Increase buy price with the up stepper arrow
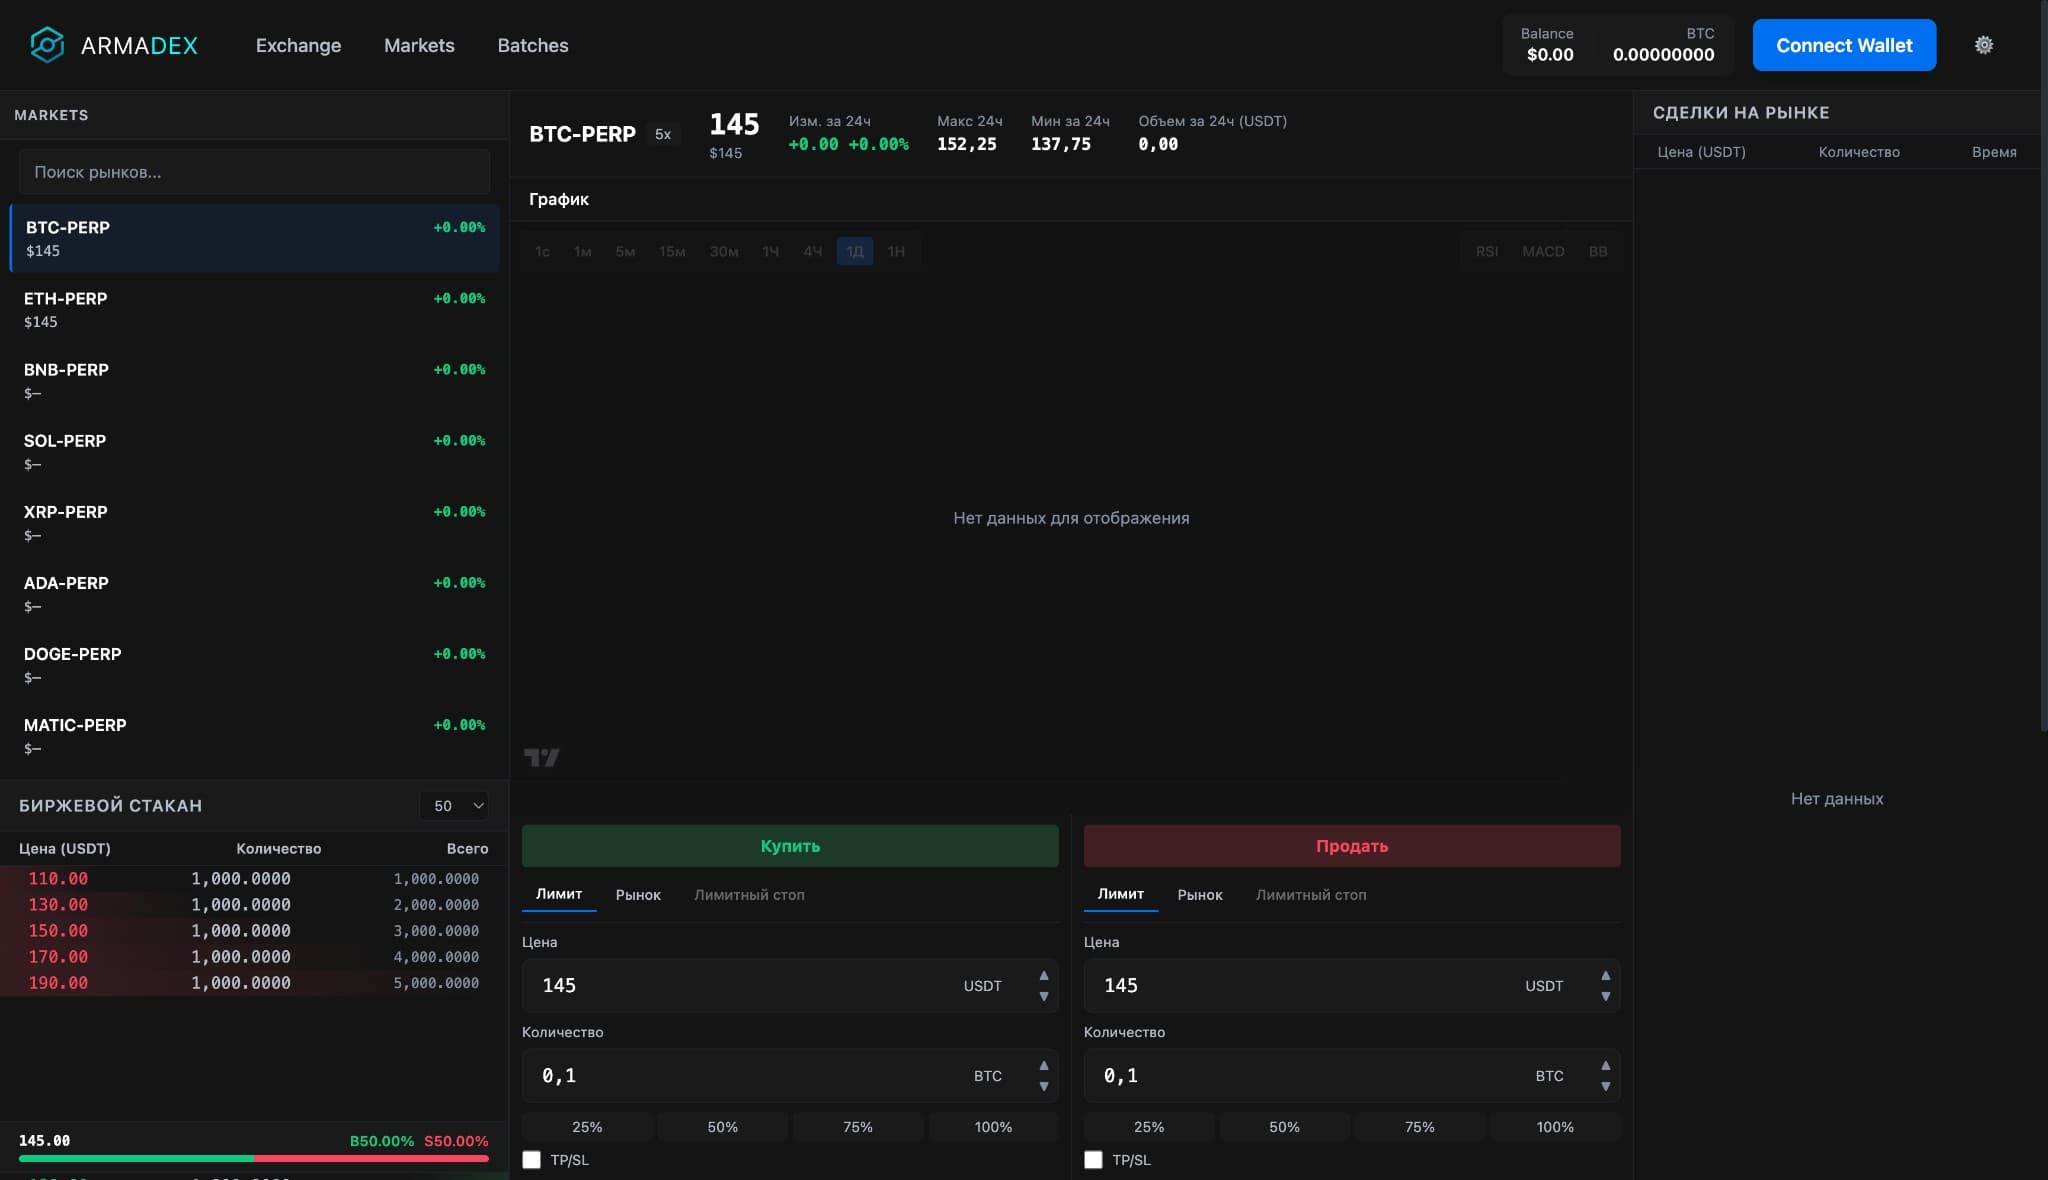 pyautogui.click(x=1044, y=975)
